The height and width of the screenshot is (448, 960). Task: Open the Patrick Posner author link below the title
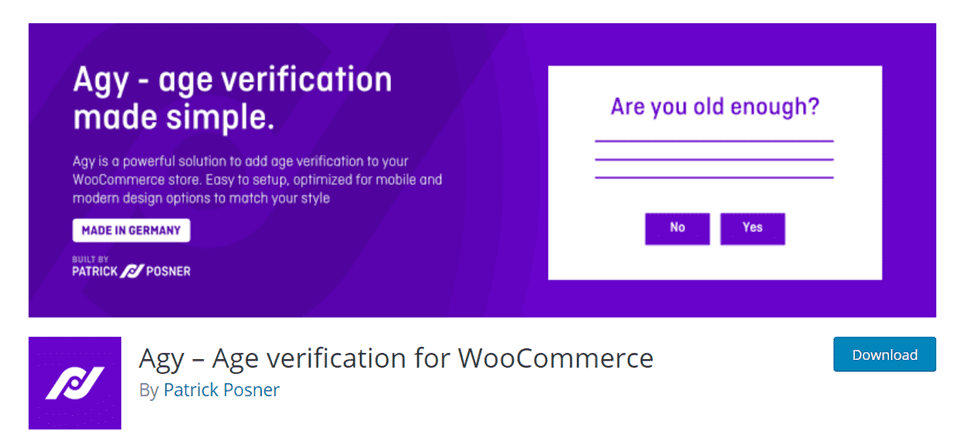click(221, 390)
